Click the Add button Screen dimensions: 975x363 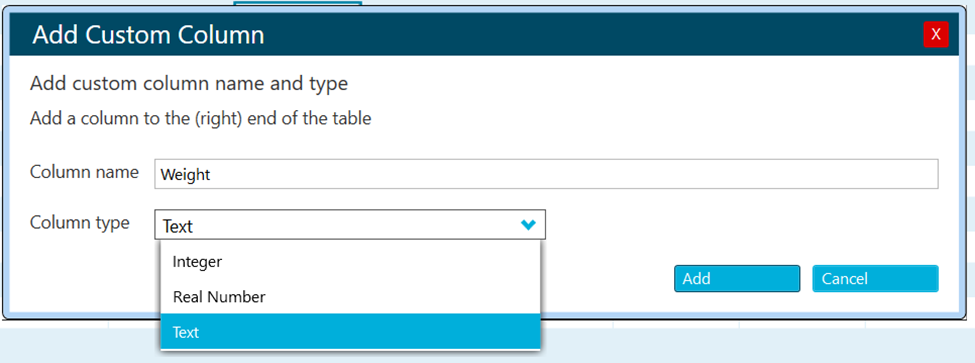tap(737, 278)
